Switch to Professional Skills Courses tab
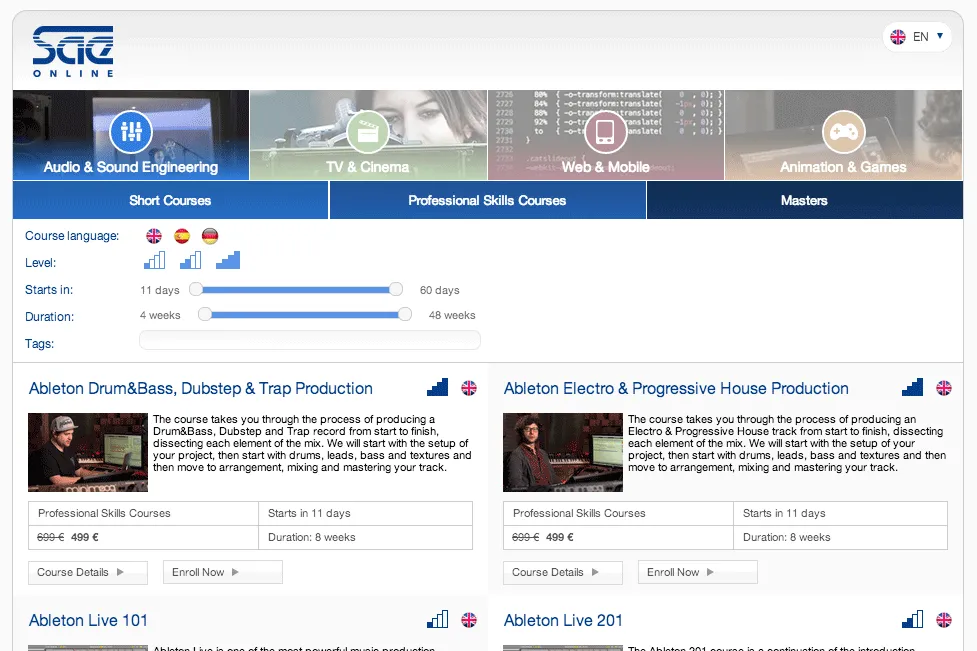This screenshot has height=651, width=977. click(487, 200)
